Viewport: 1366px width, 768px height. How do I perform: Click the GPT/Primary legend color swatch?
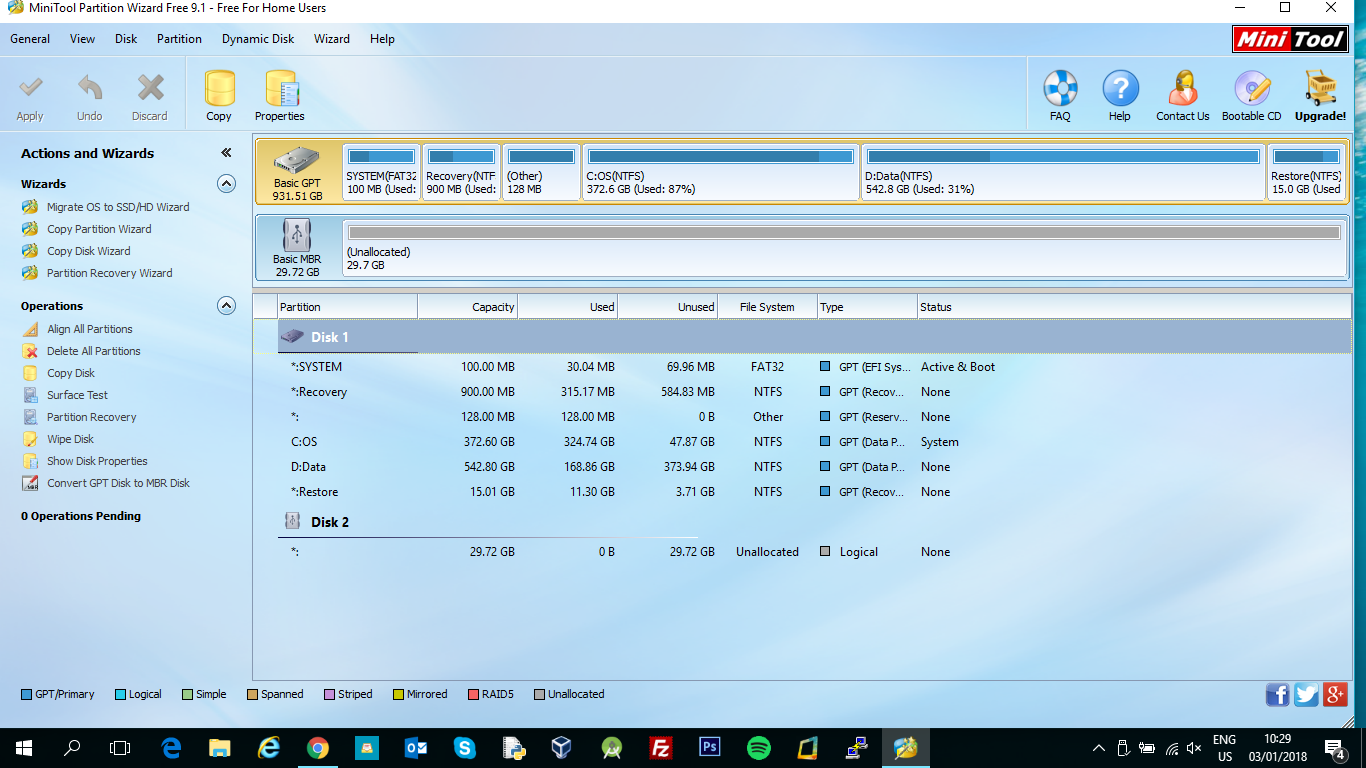click(x=26, y=694)
